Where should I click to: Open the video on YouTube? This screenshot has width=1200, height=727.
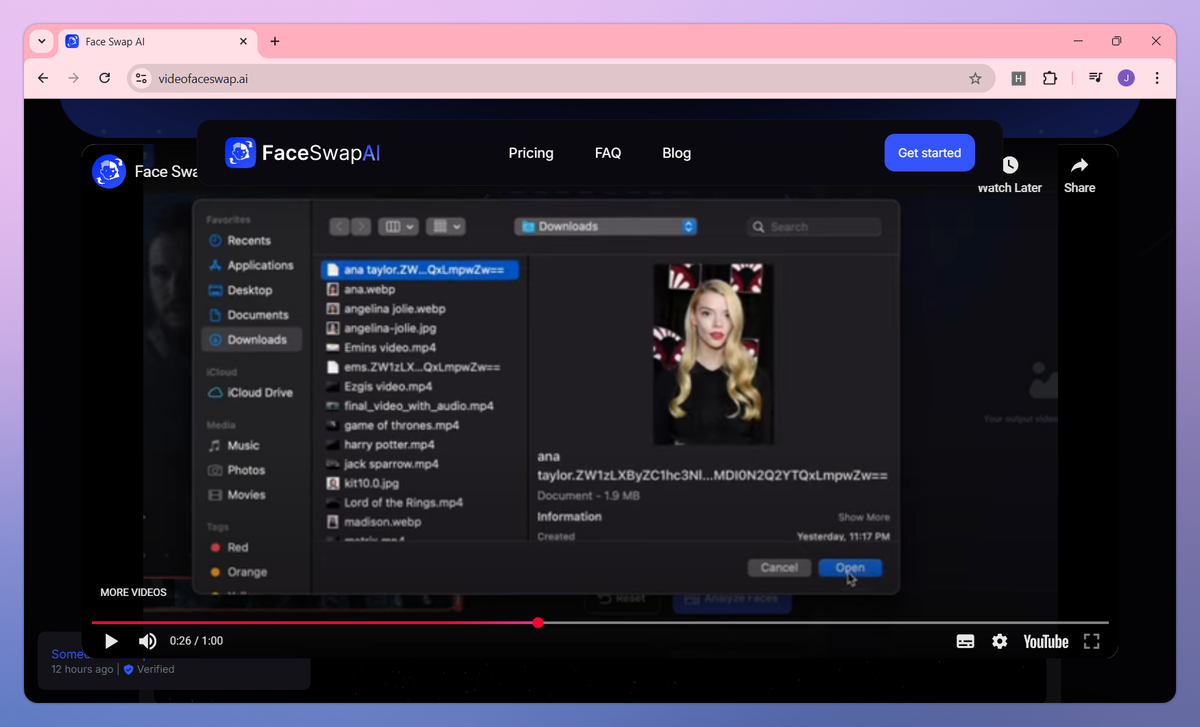coord(1046,642)
